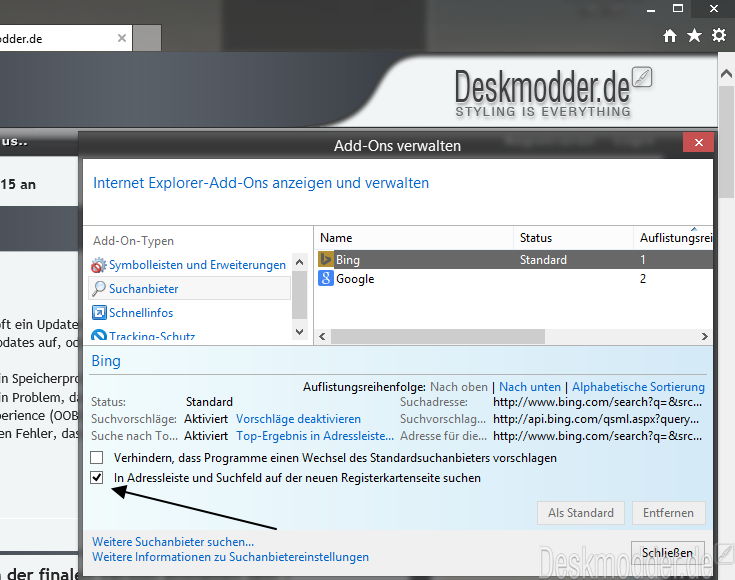Click Alphabetische Sortierung link

pos(638,387)
